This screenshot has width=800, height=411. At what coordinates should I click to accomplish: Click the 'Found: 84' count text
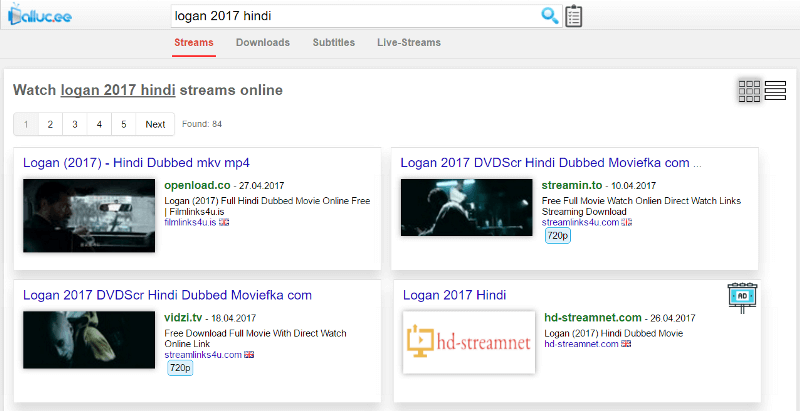point(202,124)
